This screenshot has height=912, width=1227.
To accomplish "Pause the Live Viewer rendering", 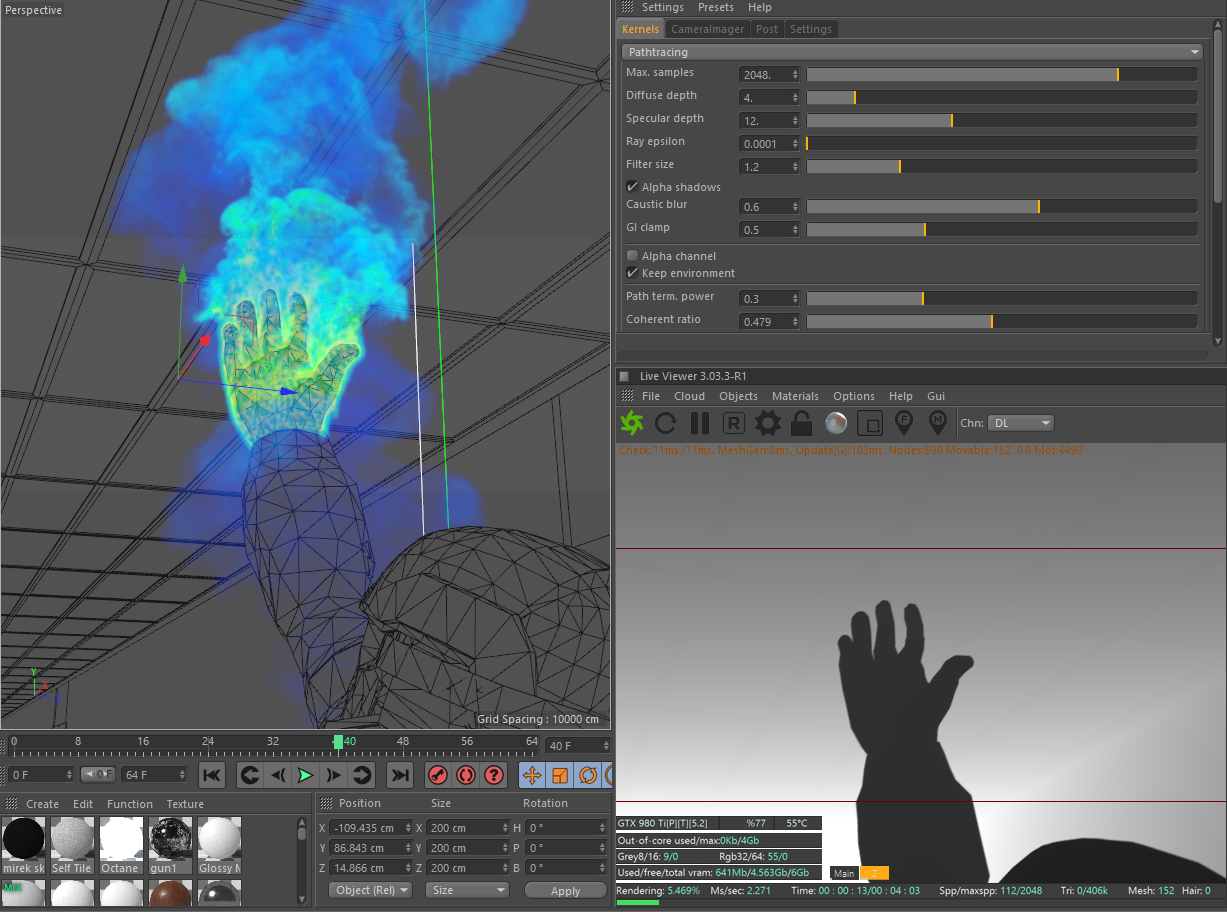I will pyautogui.click(x=700, y=423).
